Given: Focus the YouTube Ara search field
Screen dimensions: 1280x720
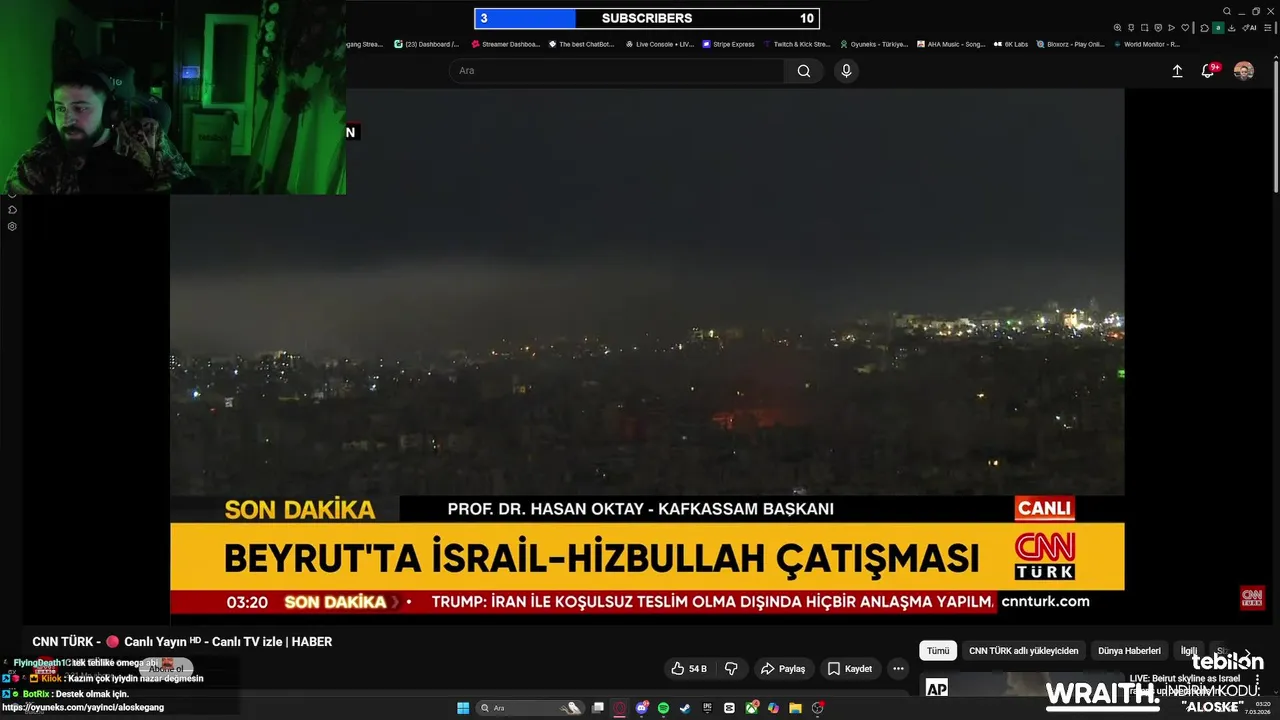Looking at the screenshot, I should click(617, 71).
